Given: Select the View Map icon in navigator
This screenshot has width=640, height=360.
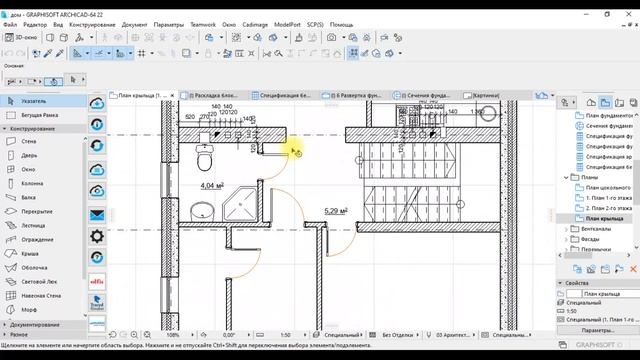Looking at the screenshot, I should [605, 102].
